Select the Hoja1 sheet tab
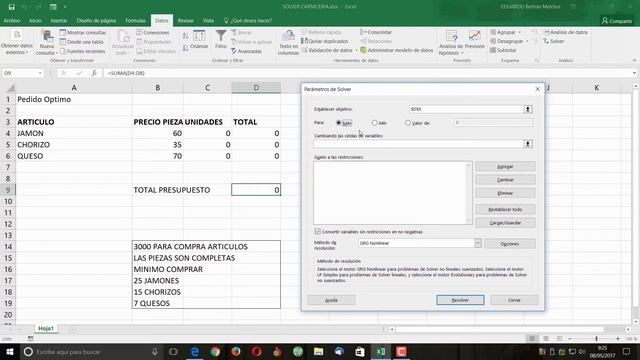This screenshot has width=640, height=360. point(46,328)
